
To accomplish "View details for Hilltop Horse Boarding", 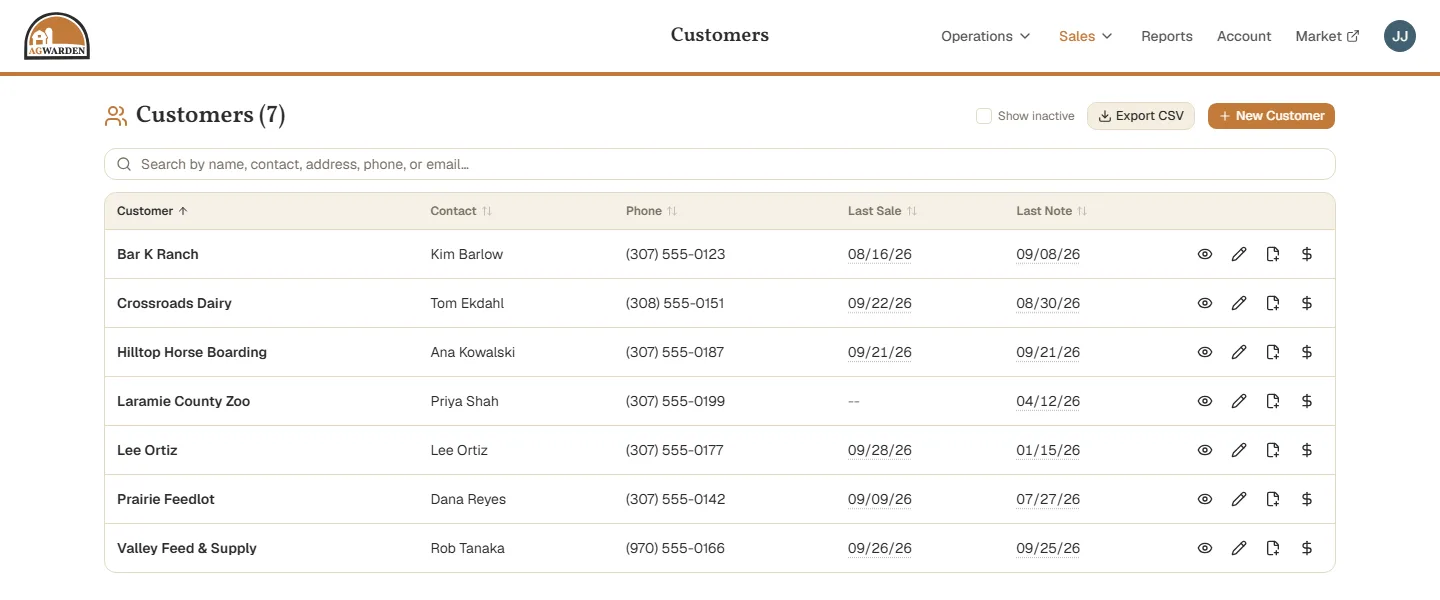I will click(x=1205, y=352).
